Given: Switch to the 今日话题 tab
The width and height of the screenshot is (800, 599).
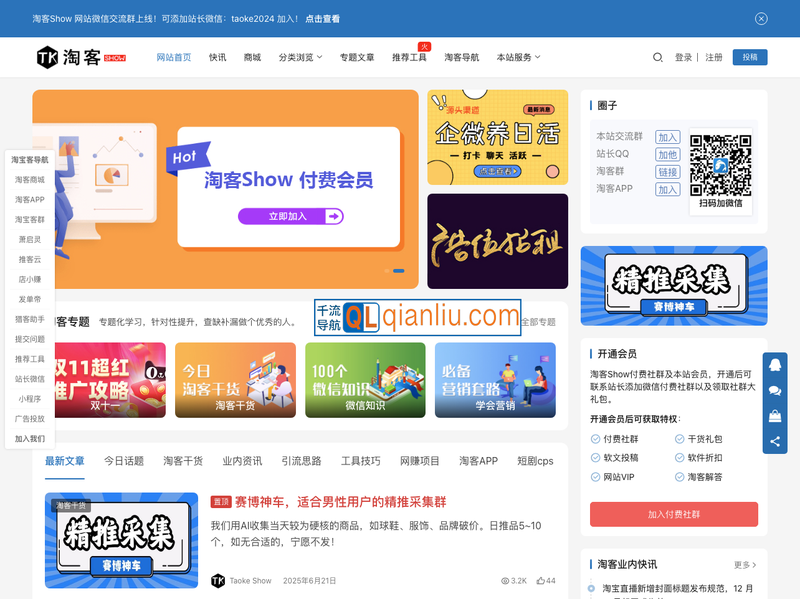Looking at the screenshot, I should [x=123, y=461].
